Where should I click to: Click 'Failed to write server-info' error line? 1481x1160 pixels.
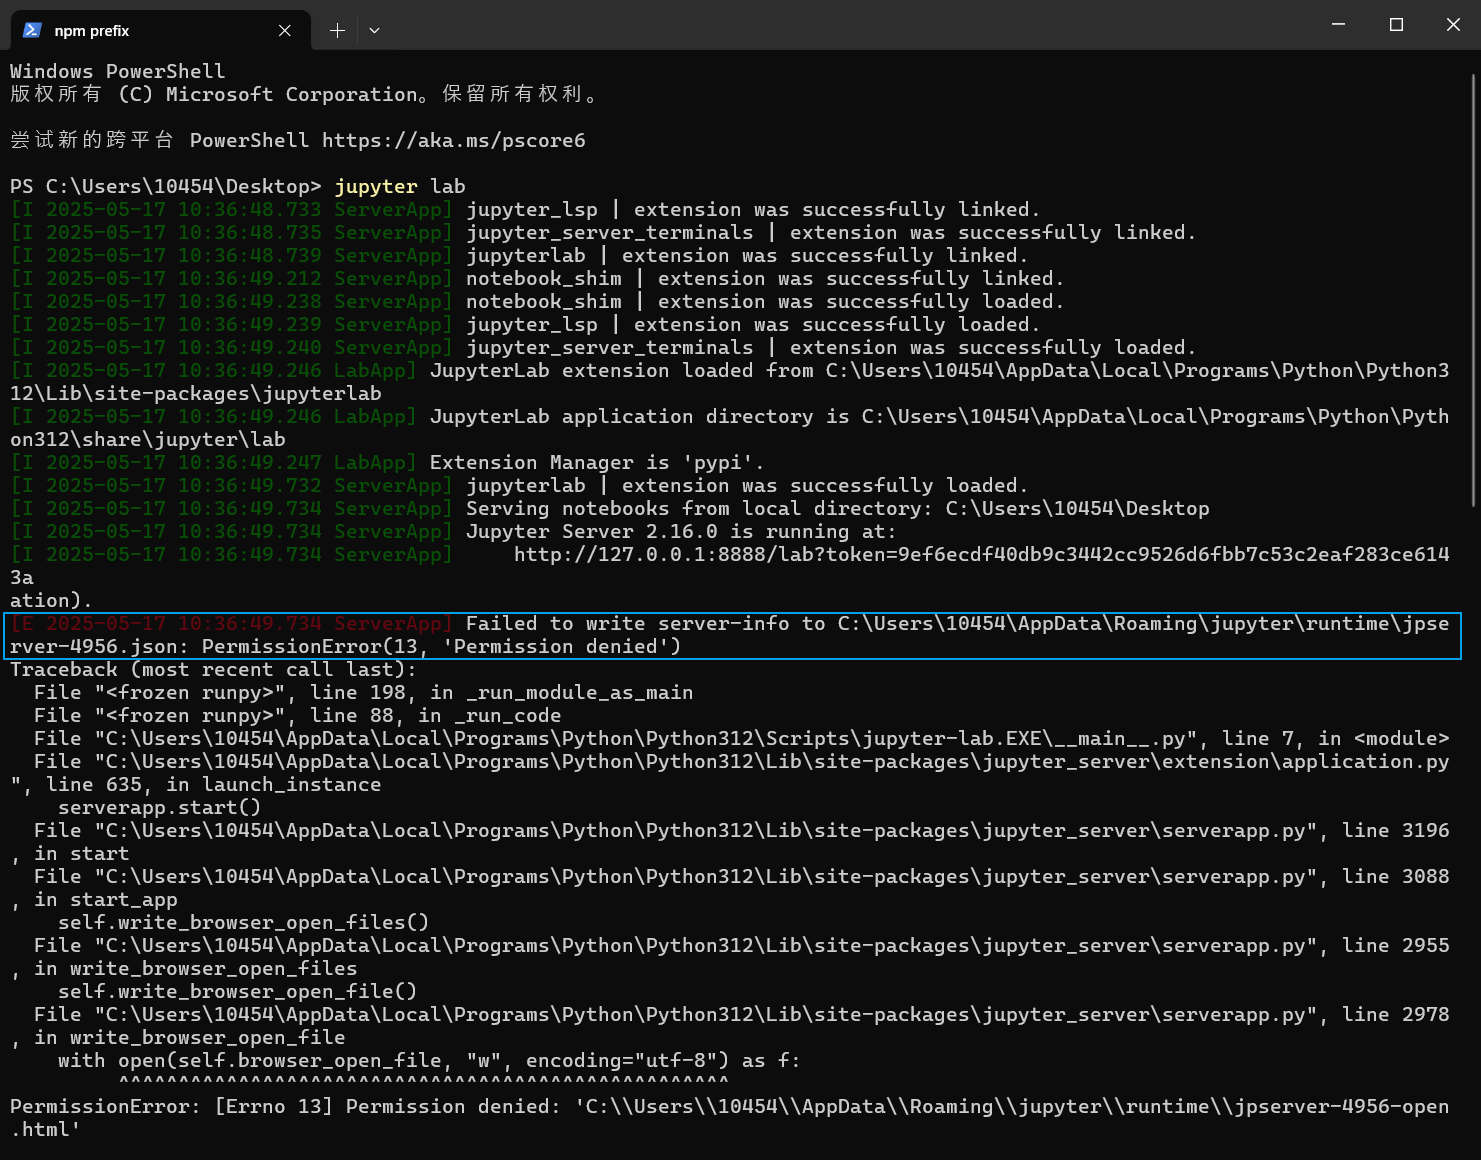[730, 635]
